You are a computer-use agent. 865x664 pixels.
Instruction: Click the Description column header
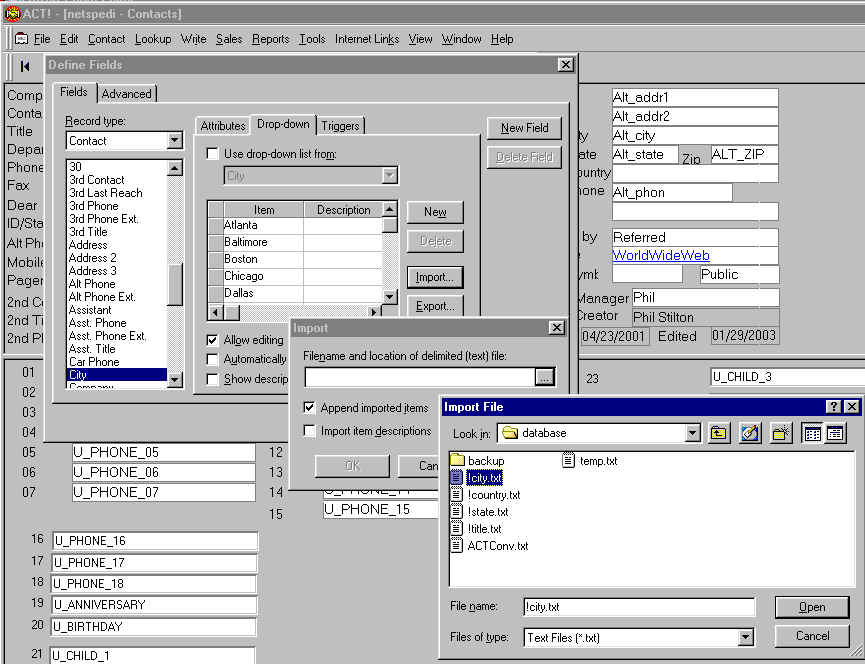point(343,210)
